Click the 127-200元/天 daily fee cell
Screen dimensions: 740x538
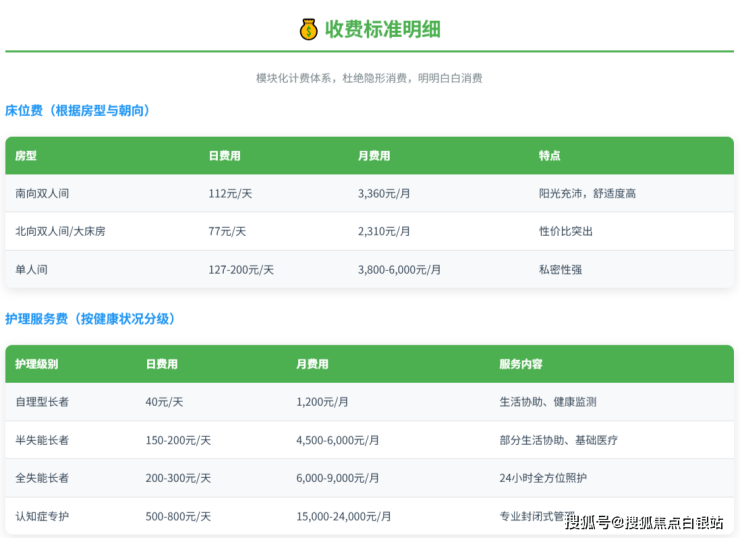coord(241,269)
